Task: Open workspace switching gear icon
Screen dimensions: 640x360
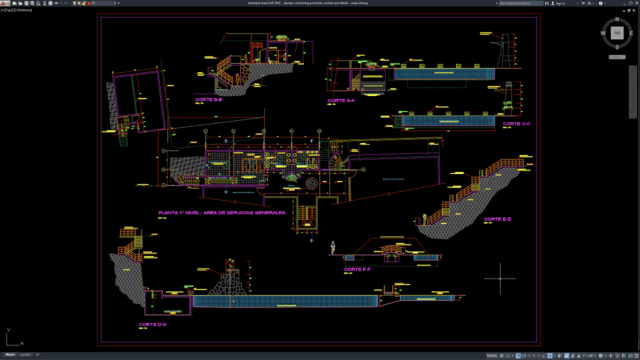Action: point(600,356)
